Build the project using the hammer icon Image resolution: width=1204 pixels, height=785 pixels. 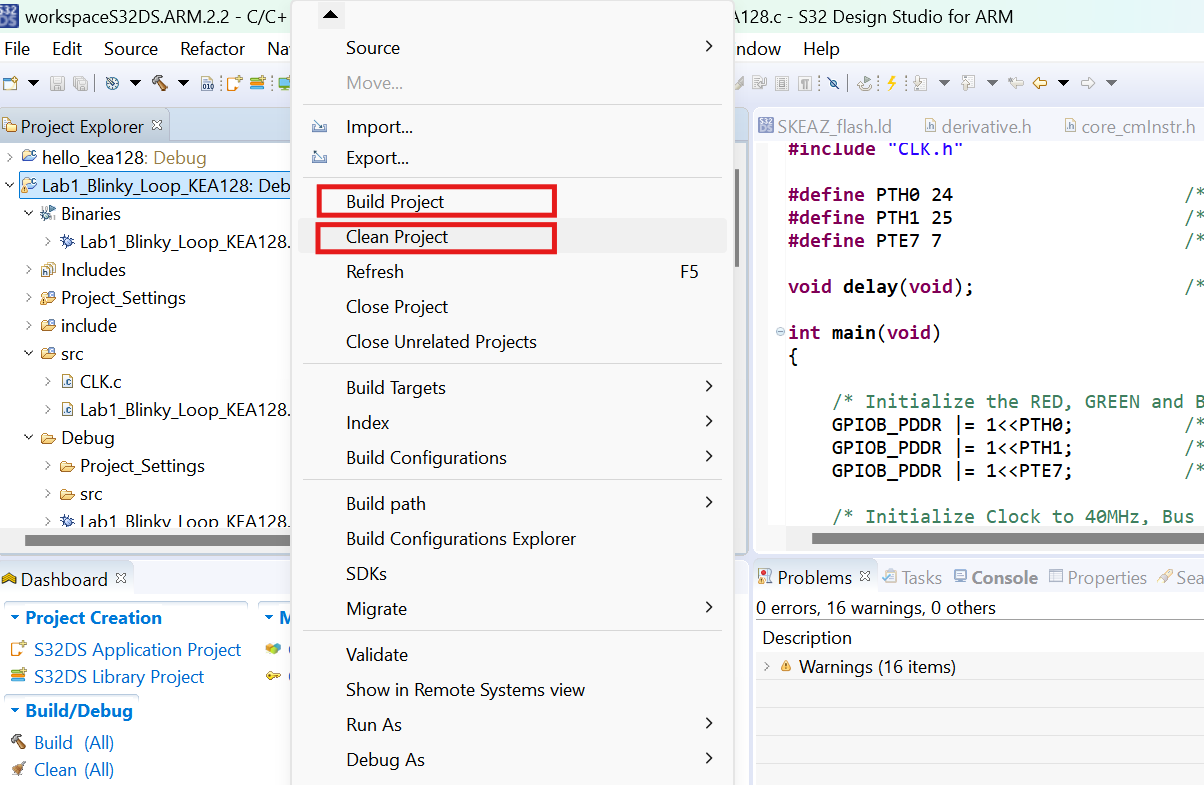tap(160, 82)
